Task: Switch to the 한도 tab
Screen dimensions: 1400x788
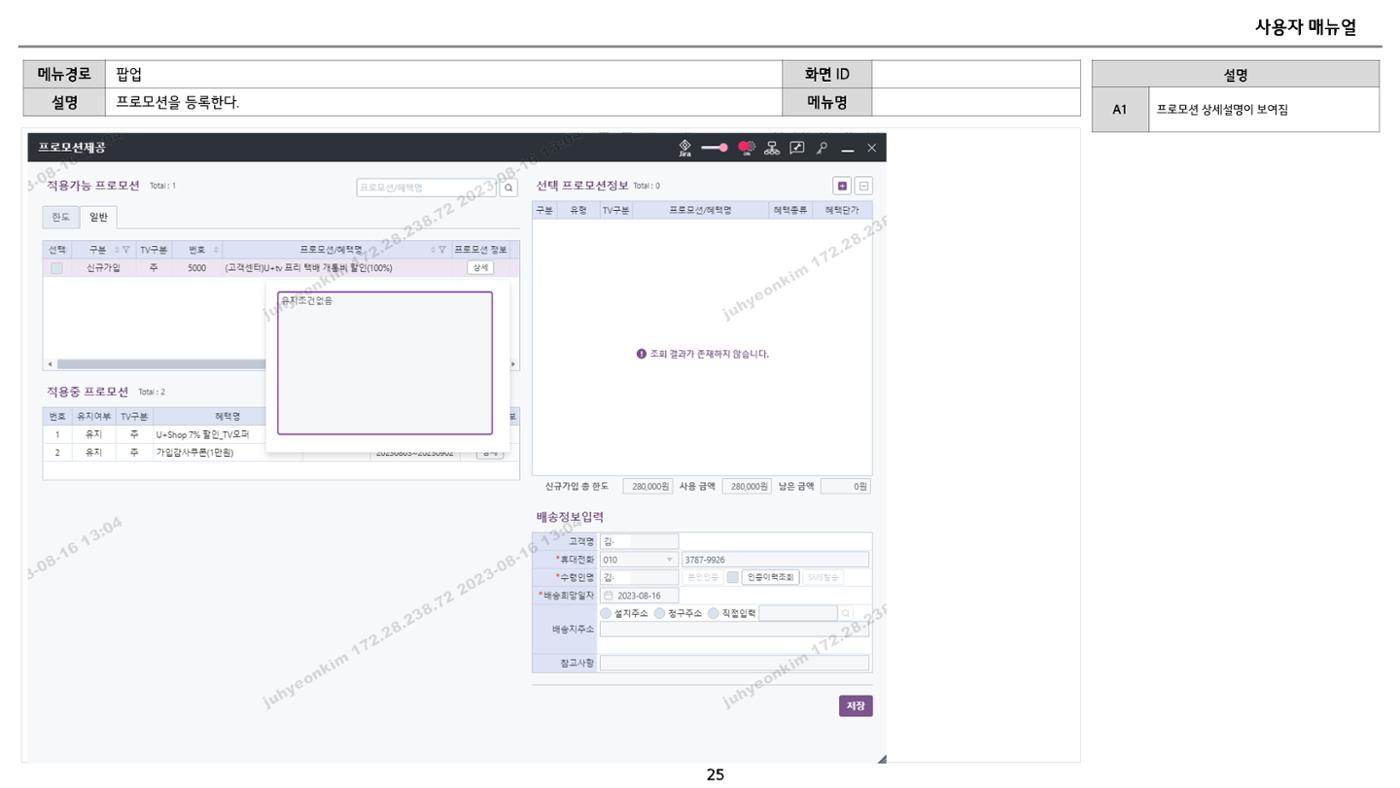Action: [x=63, y=217]
